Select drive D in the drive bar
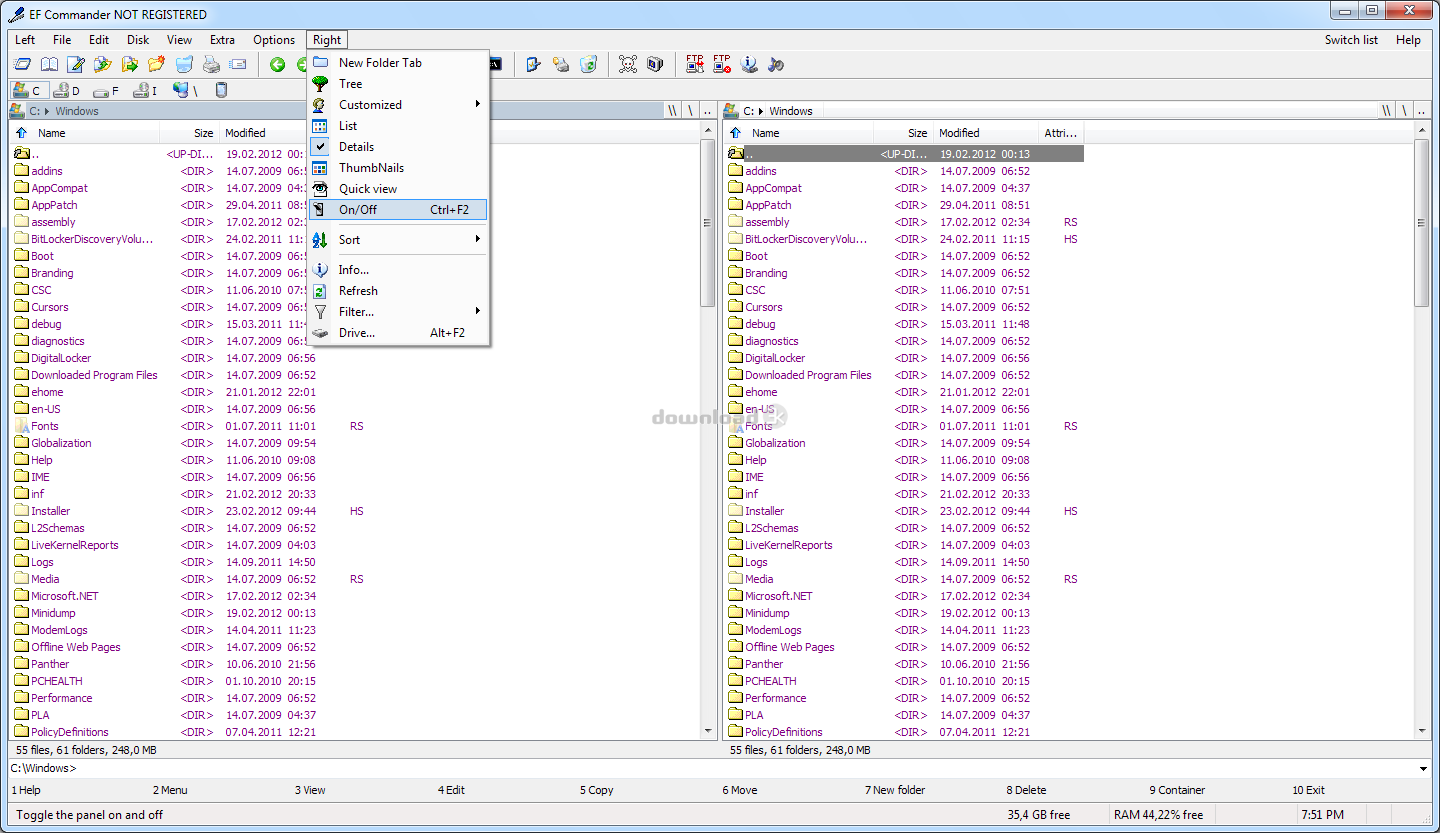The image size is (1440, 833). tap(67, 90)
